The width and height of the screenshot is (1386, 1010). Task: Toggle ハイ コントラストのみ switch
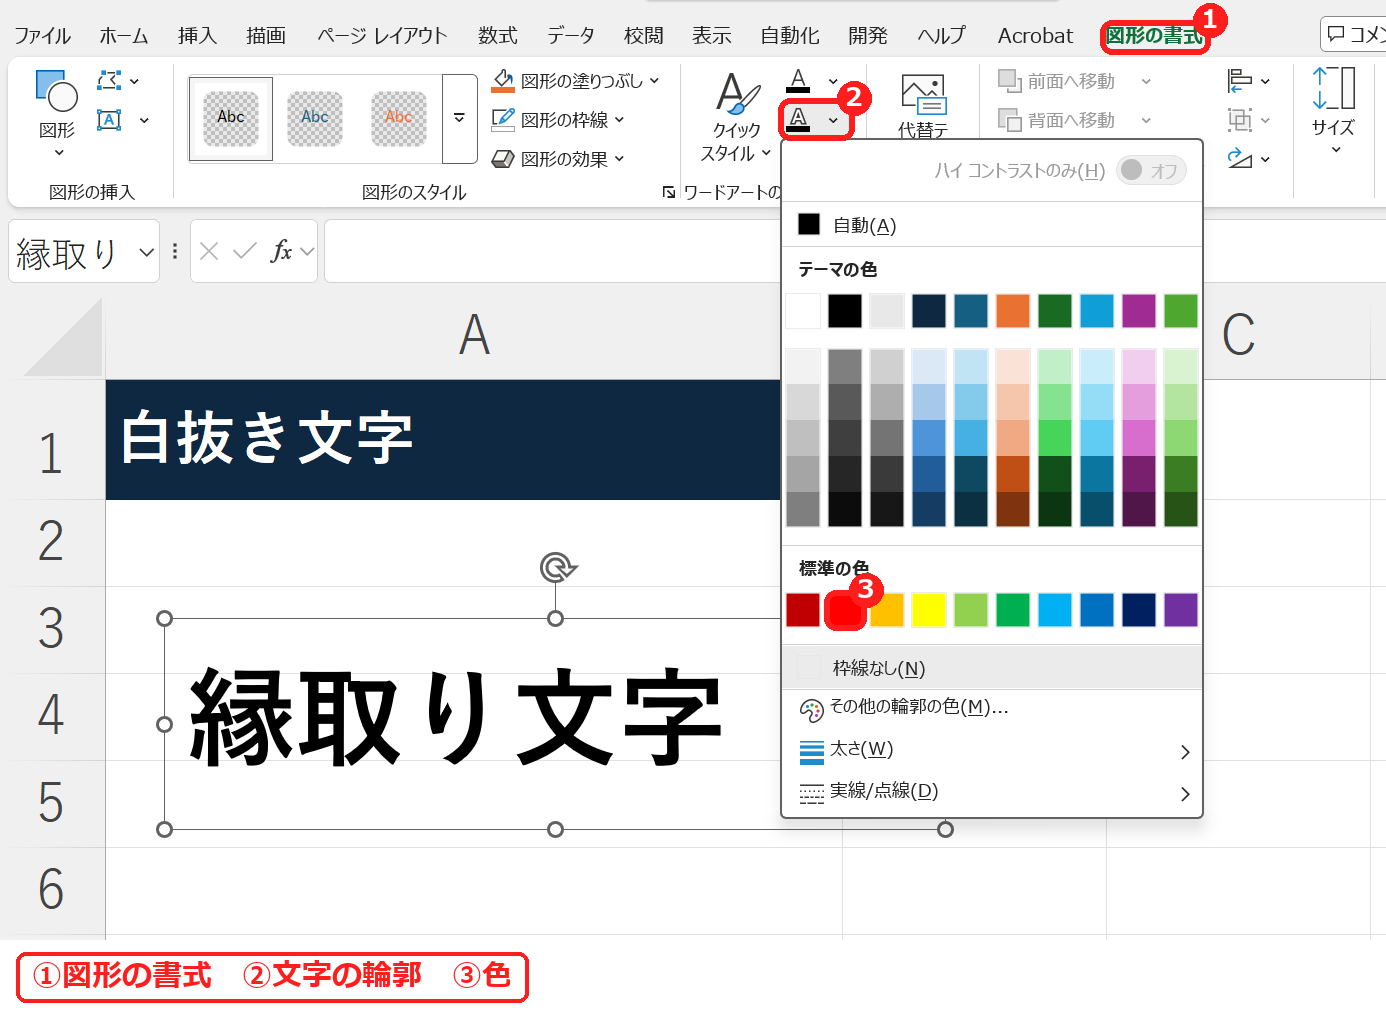click(1151, 170)
